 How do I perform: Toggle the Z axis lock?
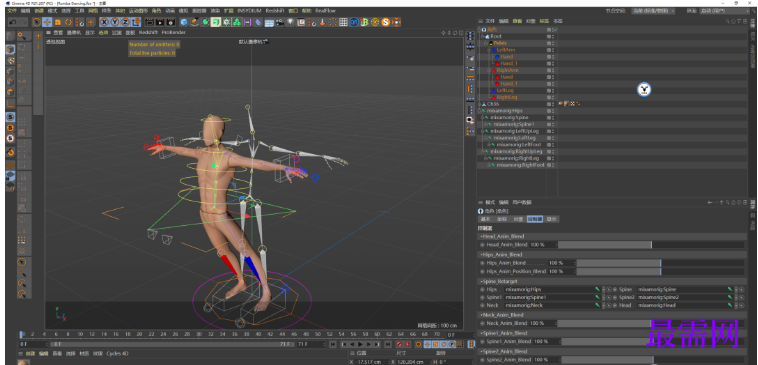(x=126, y=22)
